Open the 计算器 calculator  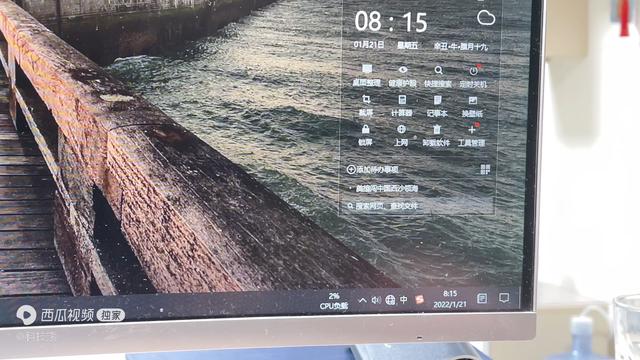(402, 106)
